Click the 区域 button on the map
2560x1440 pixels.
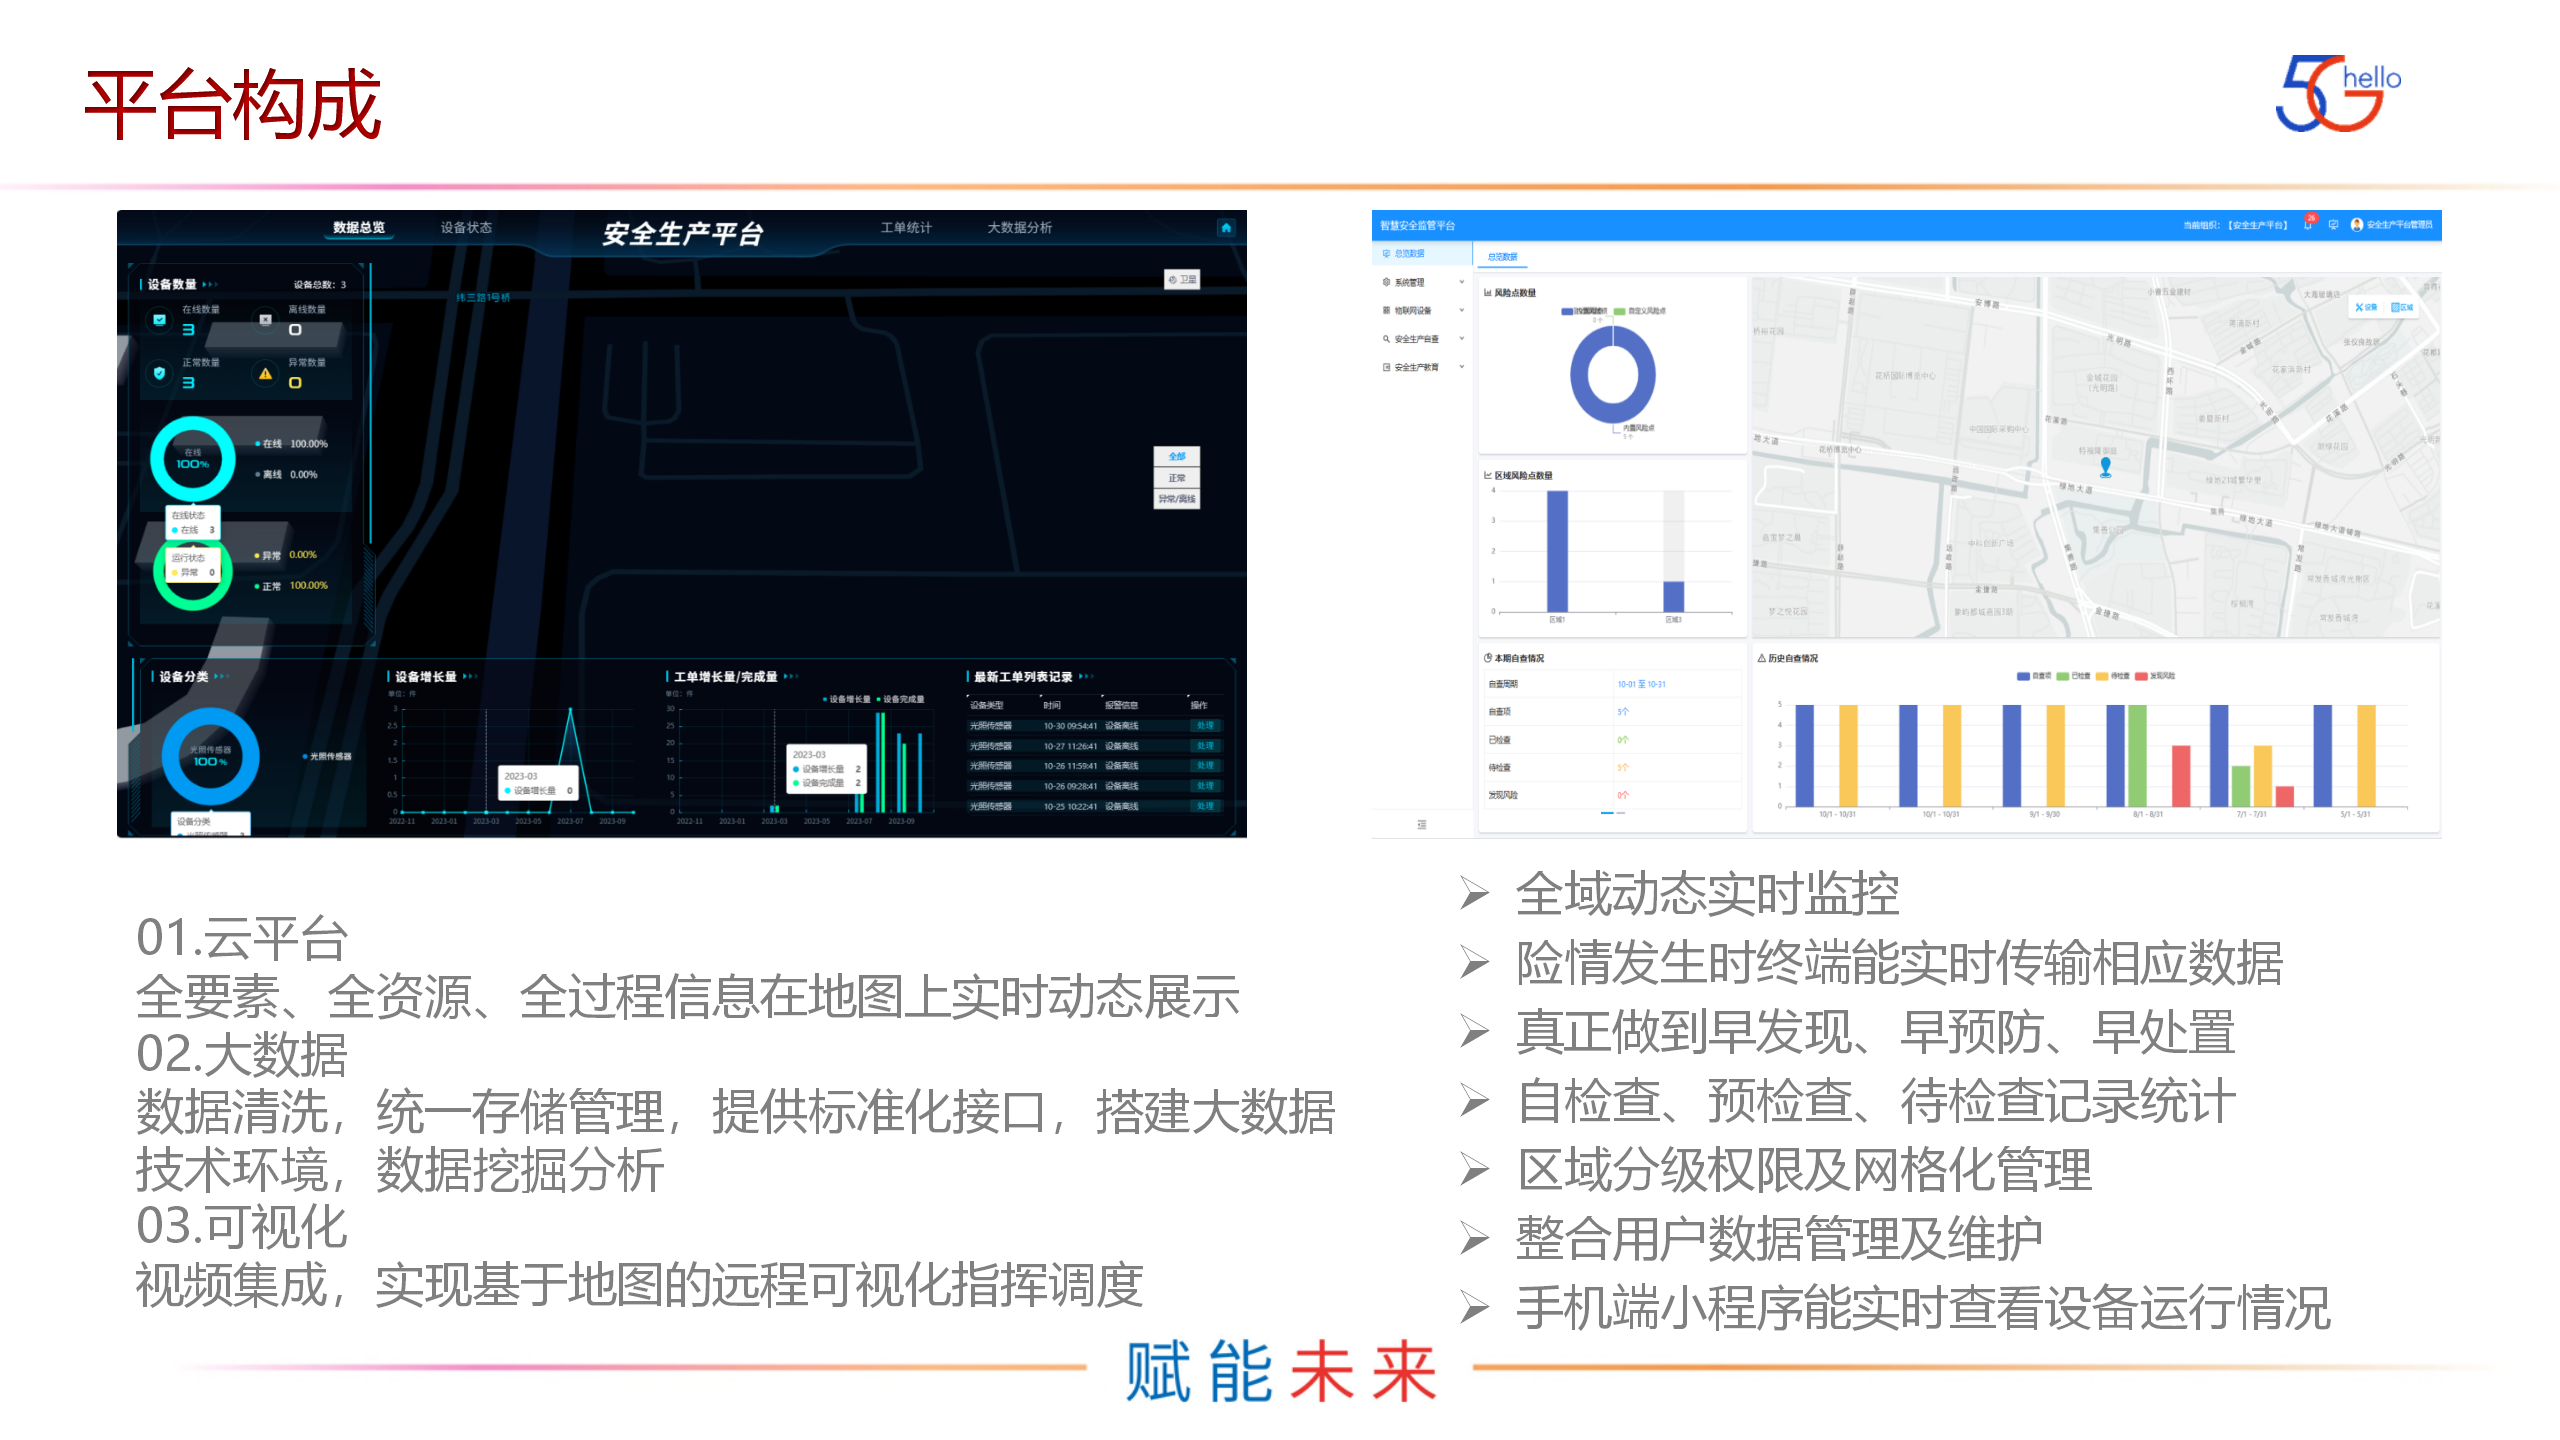(2401, 307)
